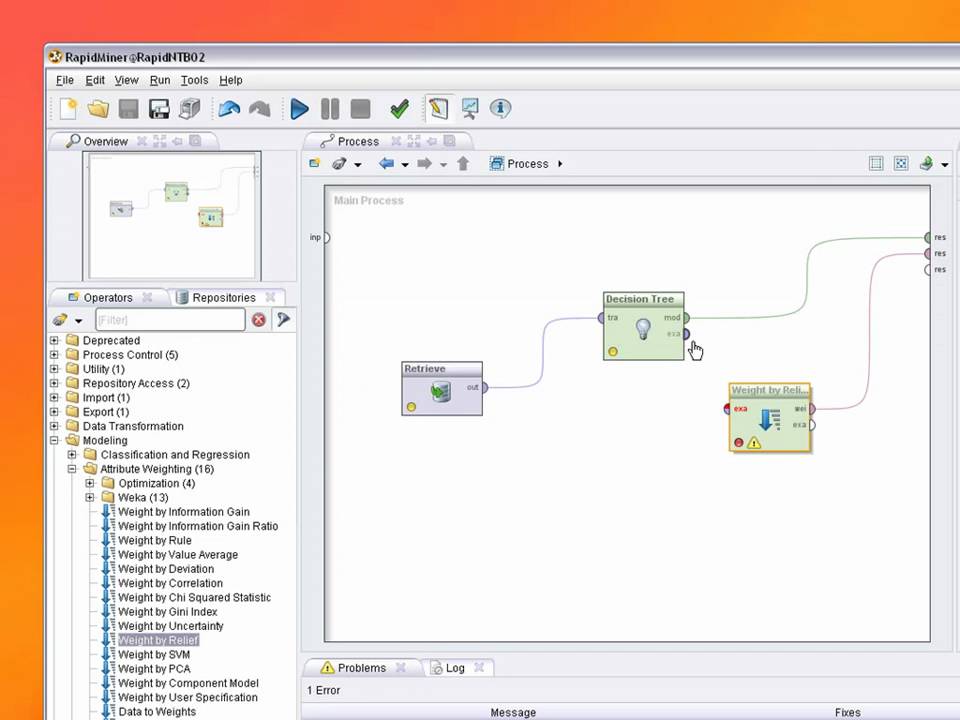Expand the Utility (1) folder
This screenshot has height=720, width=960.
point(54,369)
